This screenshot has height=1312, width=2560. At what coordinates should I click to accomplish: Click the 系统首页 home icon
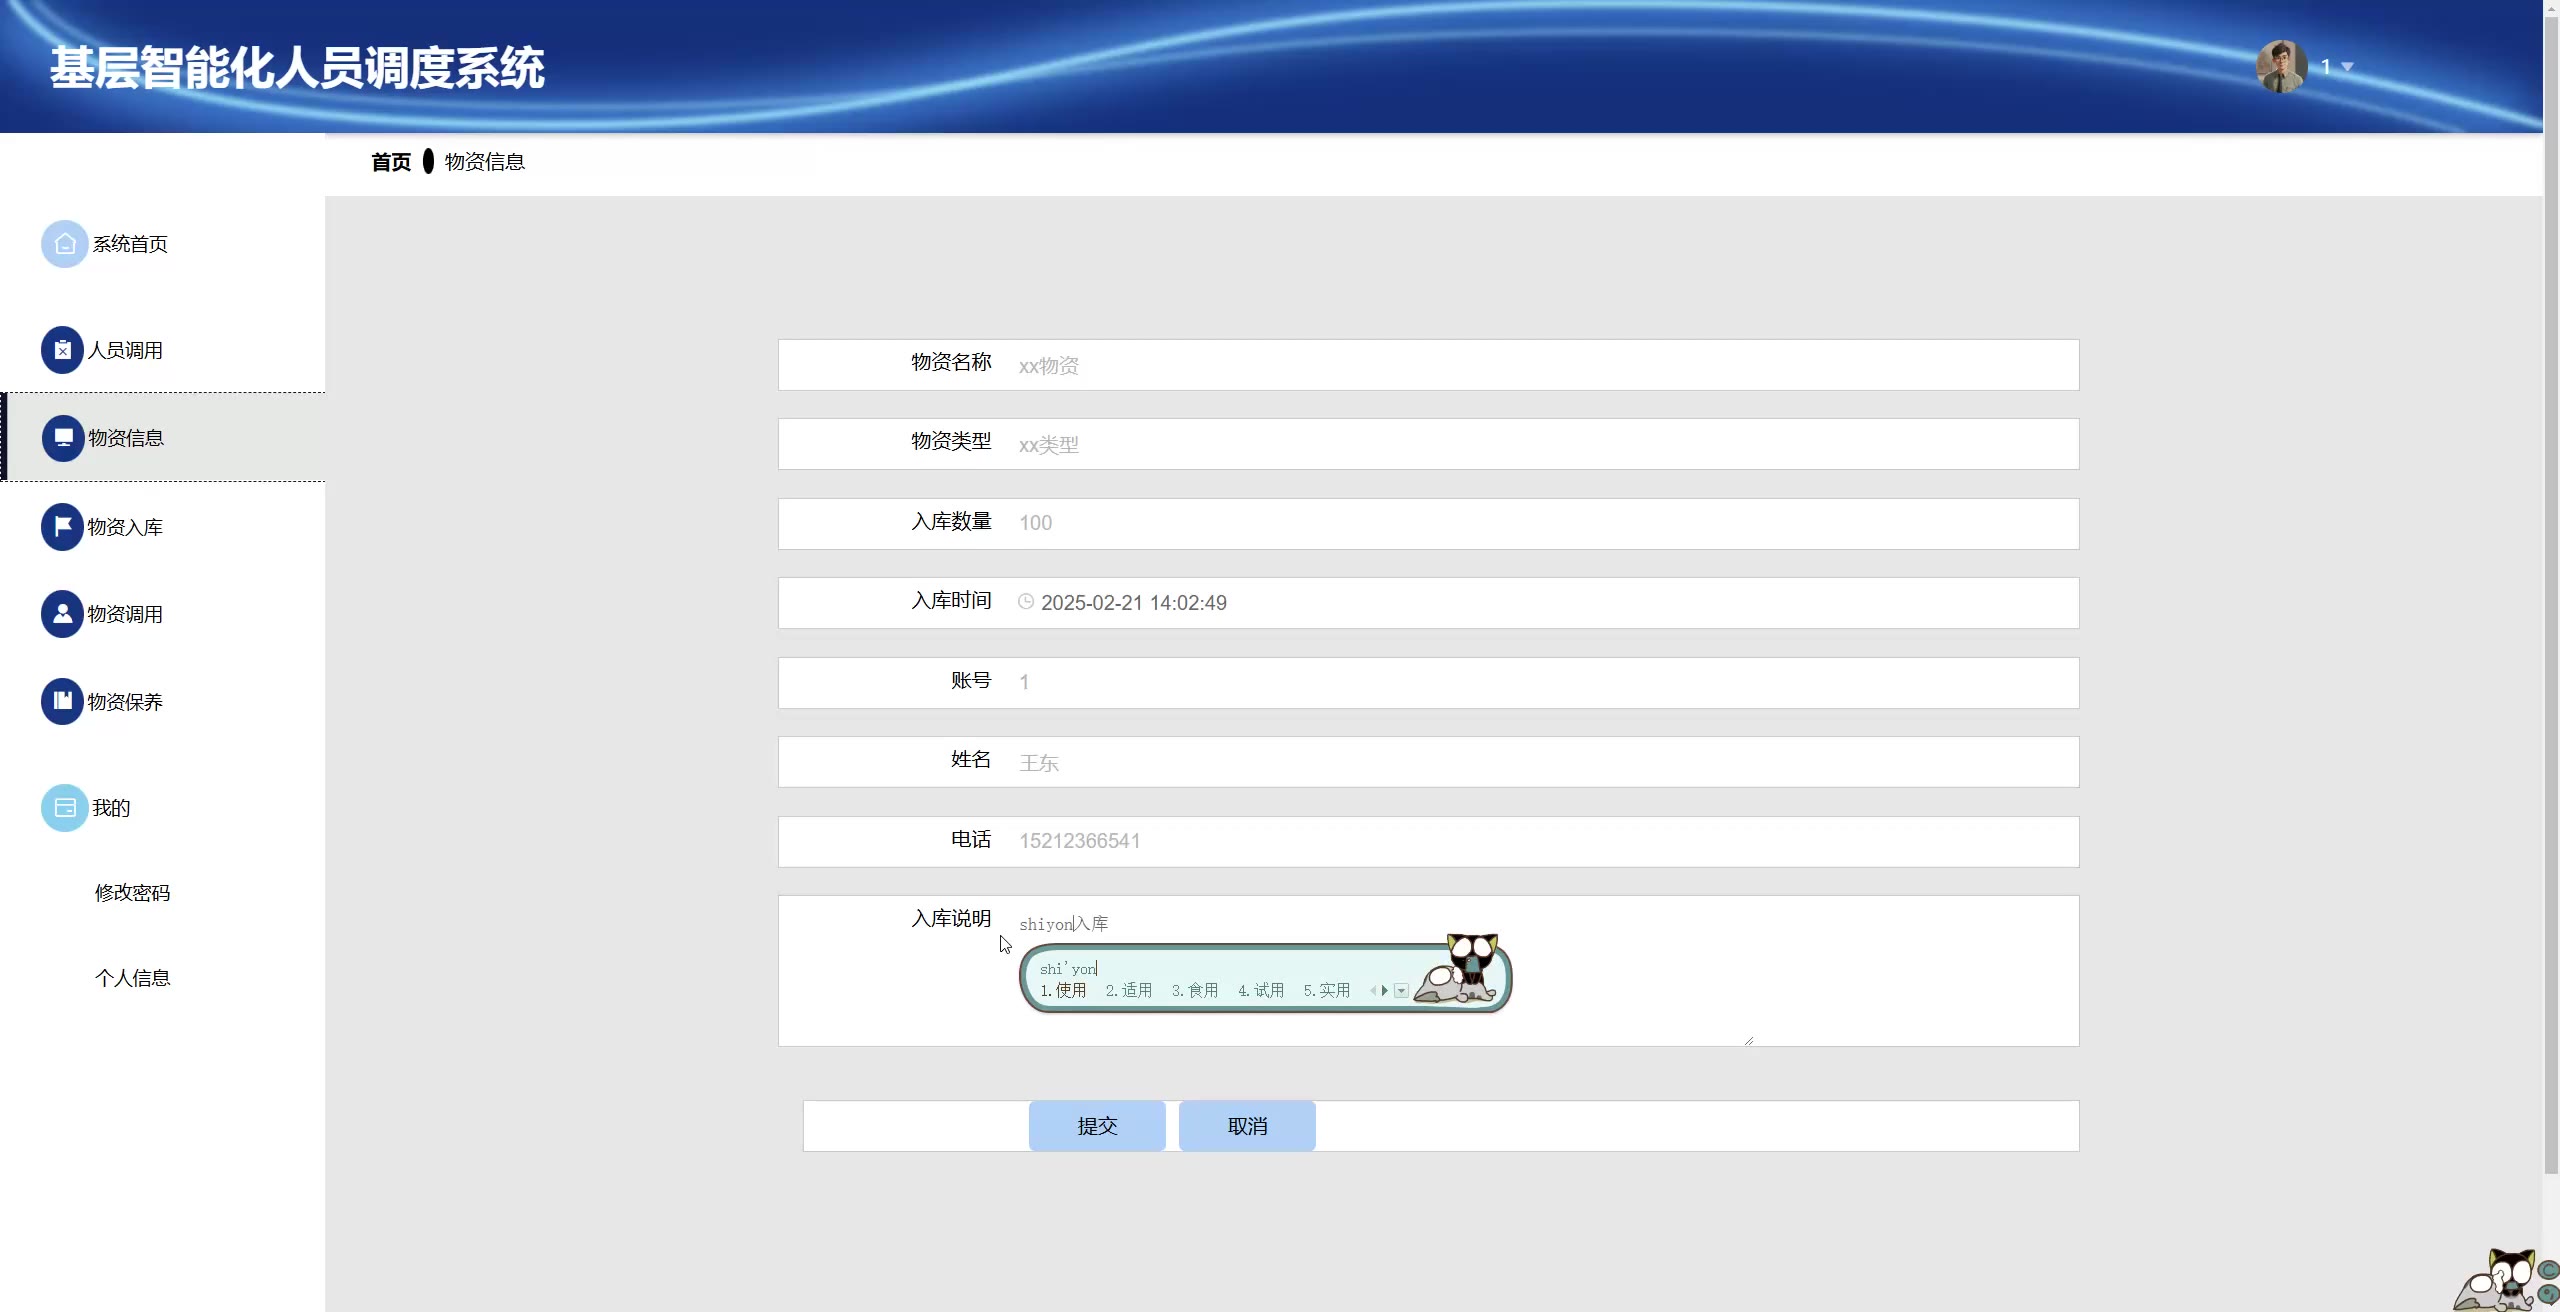click(64, 244)
